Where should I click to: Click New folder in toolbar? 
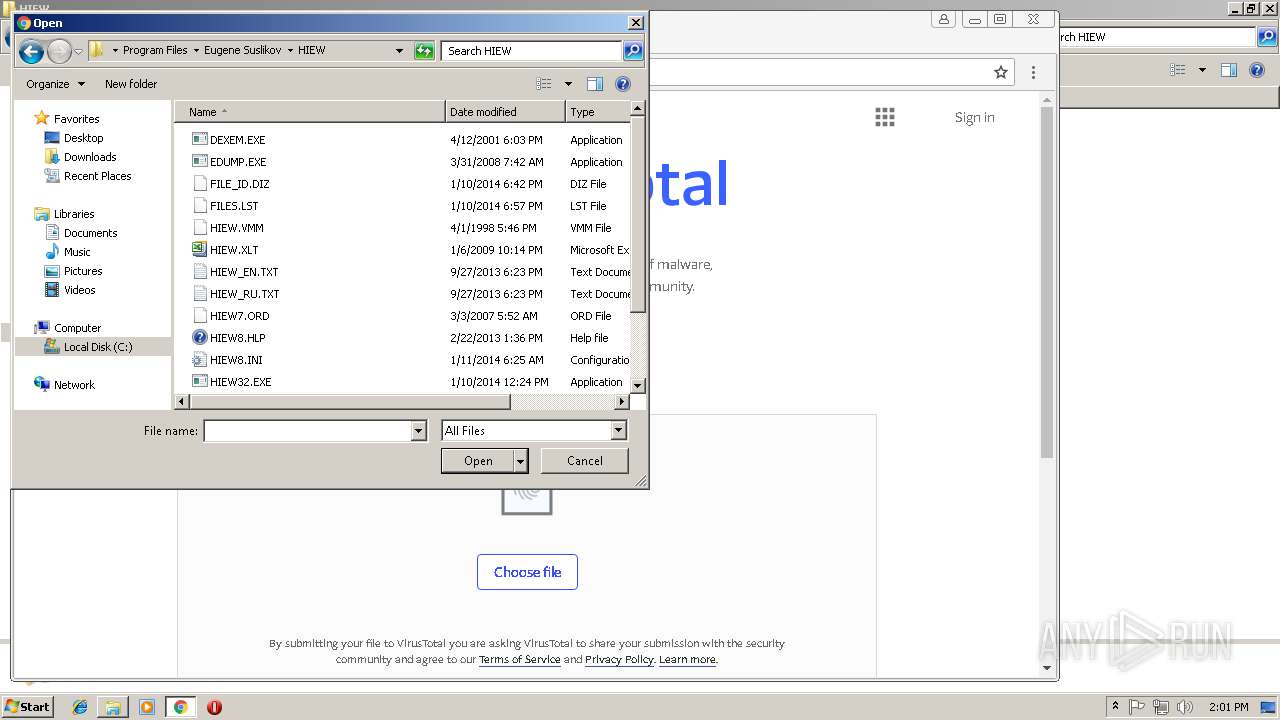click(131, 84)
